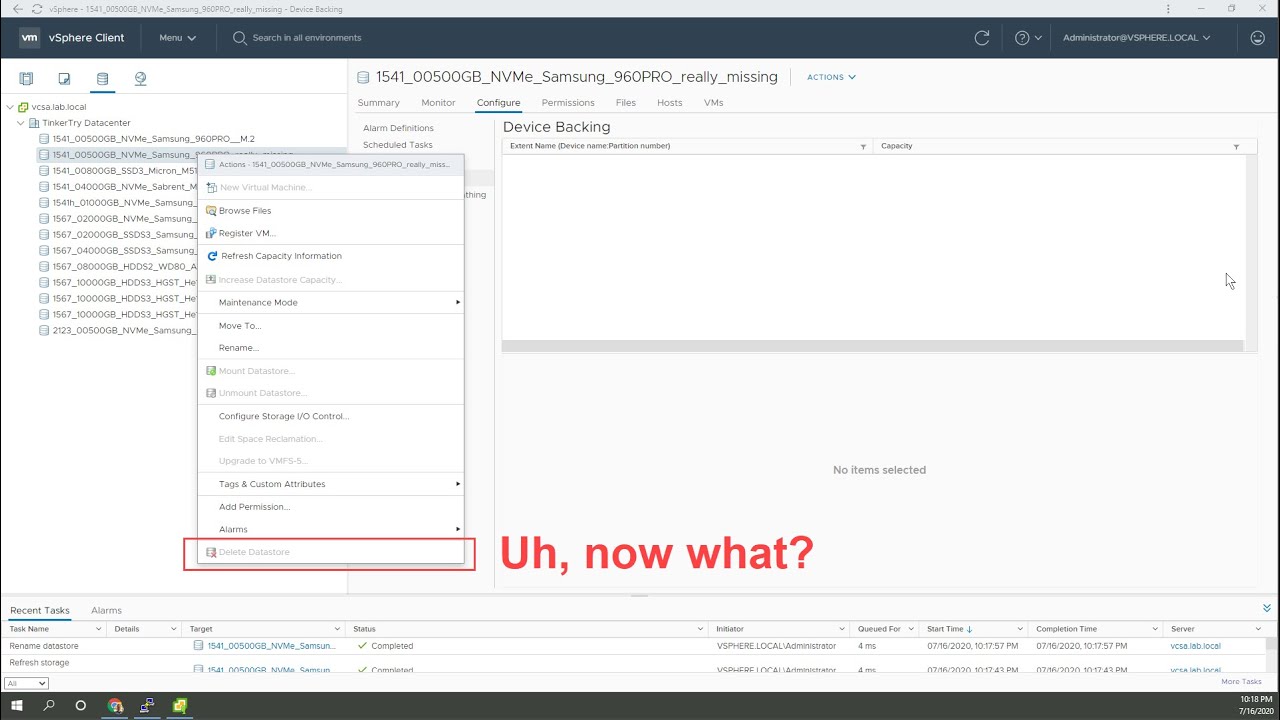This screenshot has width=1280, height=720.
Task: Open the Windows Start menu
Action: pyautogui.click(x=17, y=705)
